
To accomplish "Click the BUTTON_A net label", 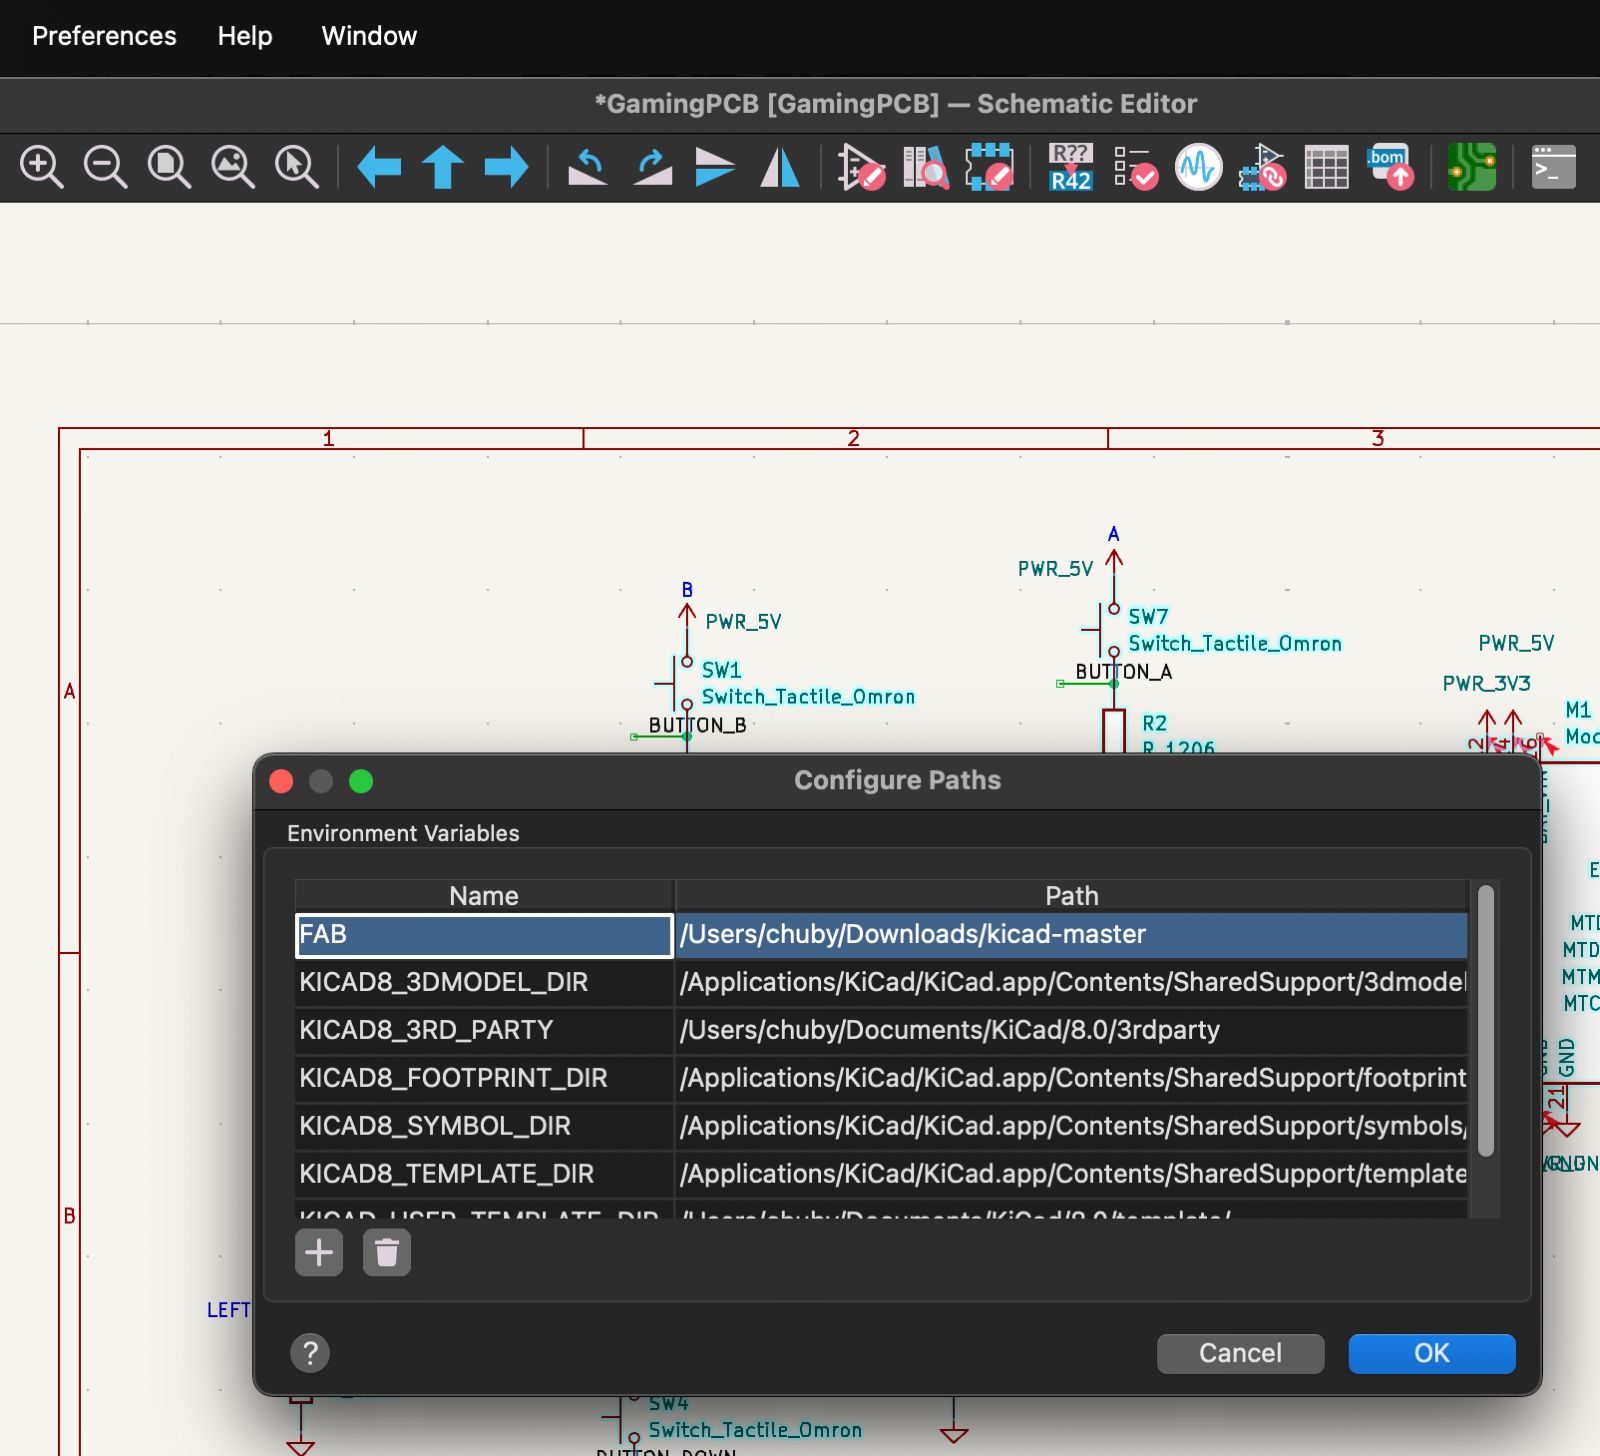I will 1123,672.
